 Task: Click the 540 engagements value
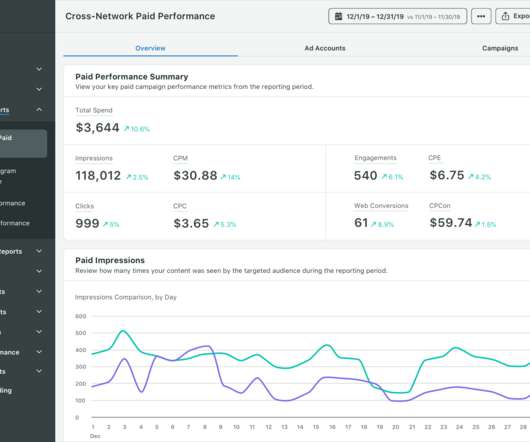click(365, 176)
